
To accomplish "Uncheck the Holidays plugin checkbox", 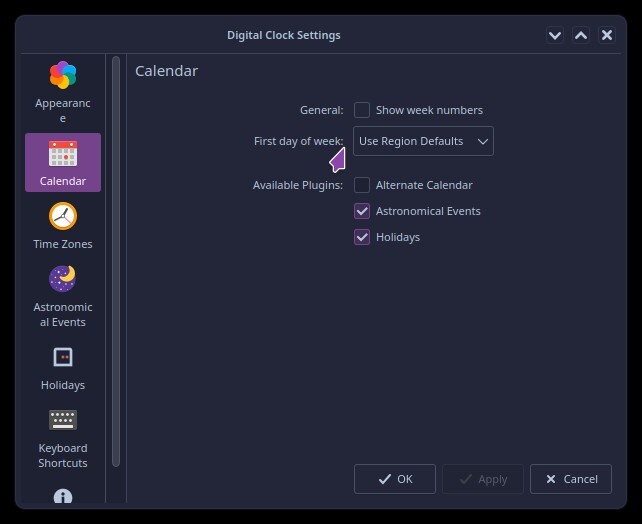I will click(362, 237).
